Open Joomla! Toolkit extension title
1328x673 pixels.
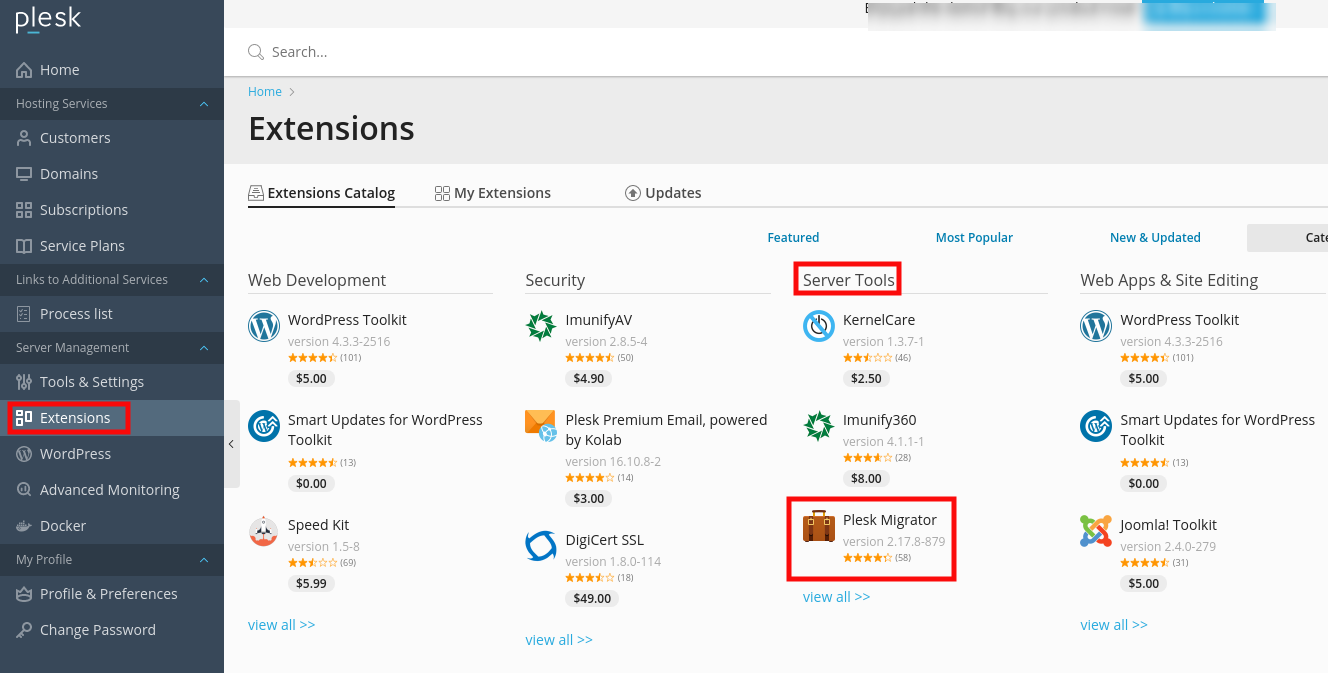click(1168, 525)
